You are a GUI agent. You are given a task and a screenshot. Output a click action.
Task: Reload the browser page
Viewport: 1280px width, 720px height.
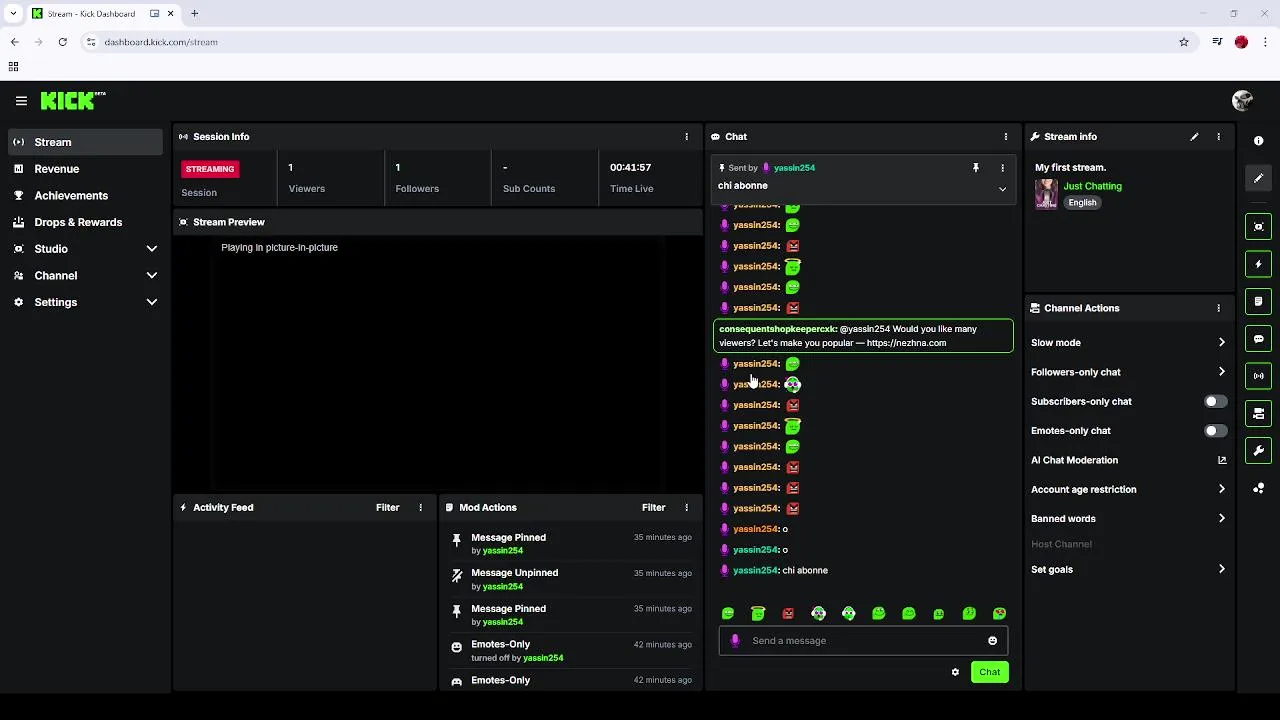(x=62, y=42)
